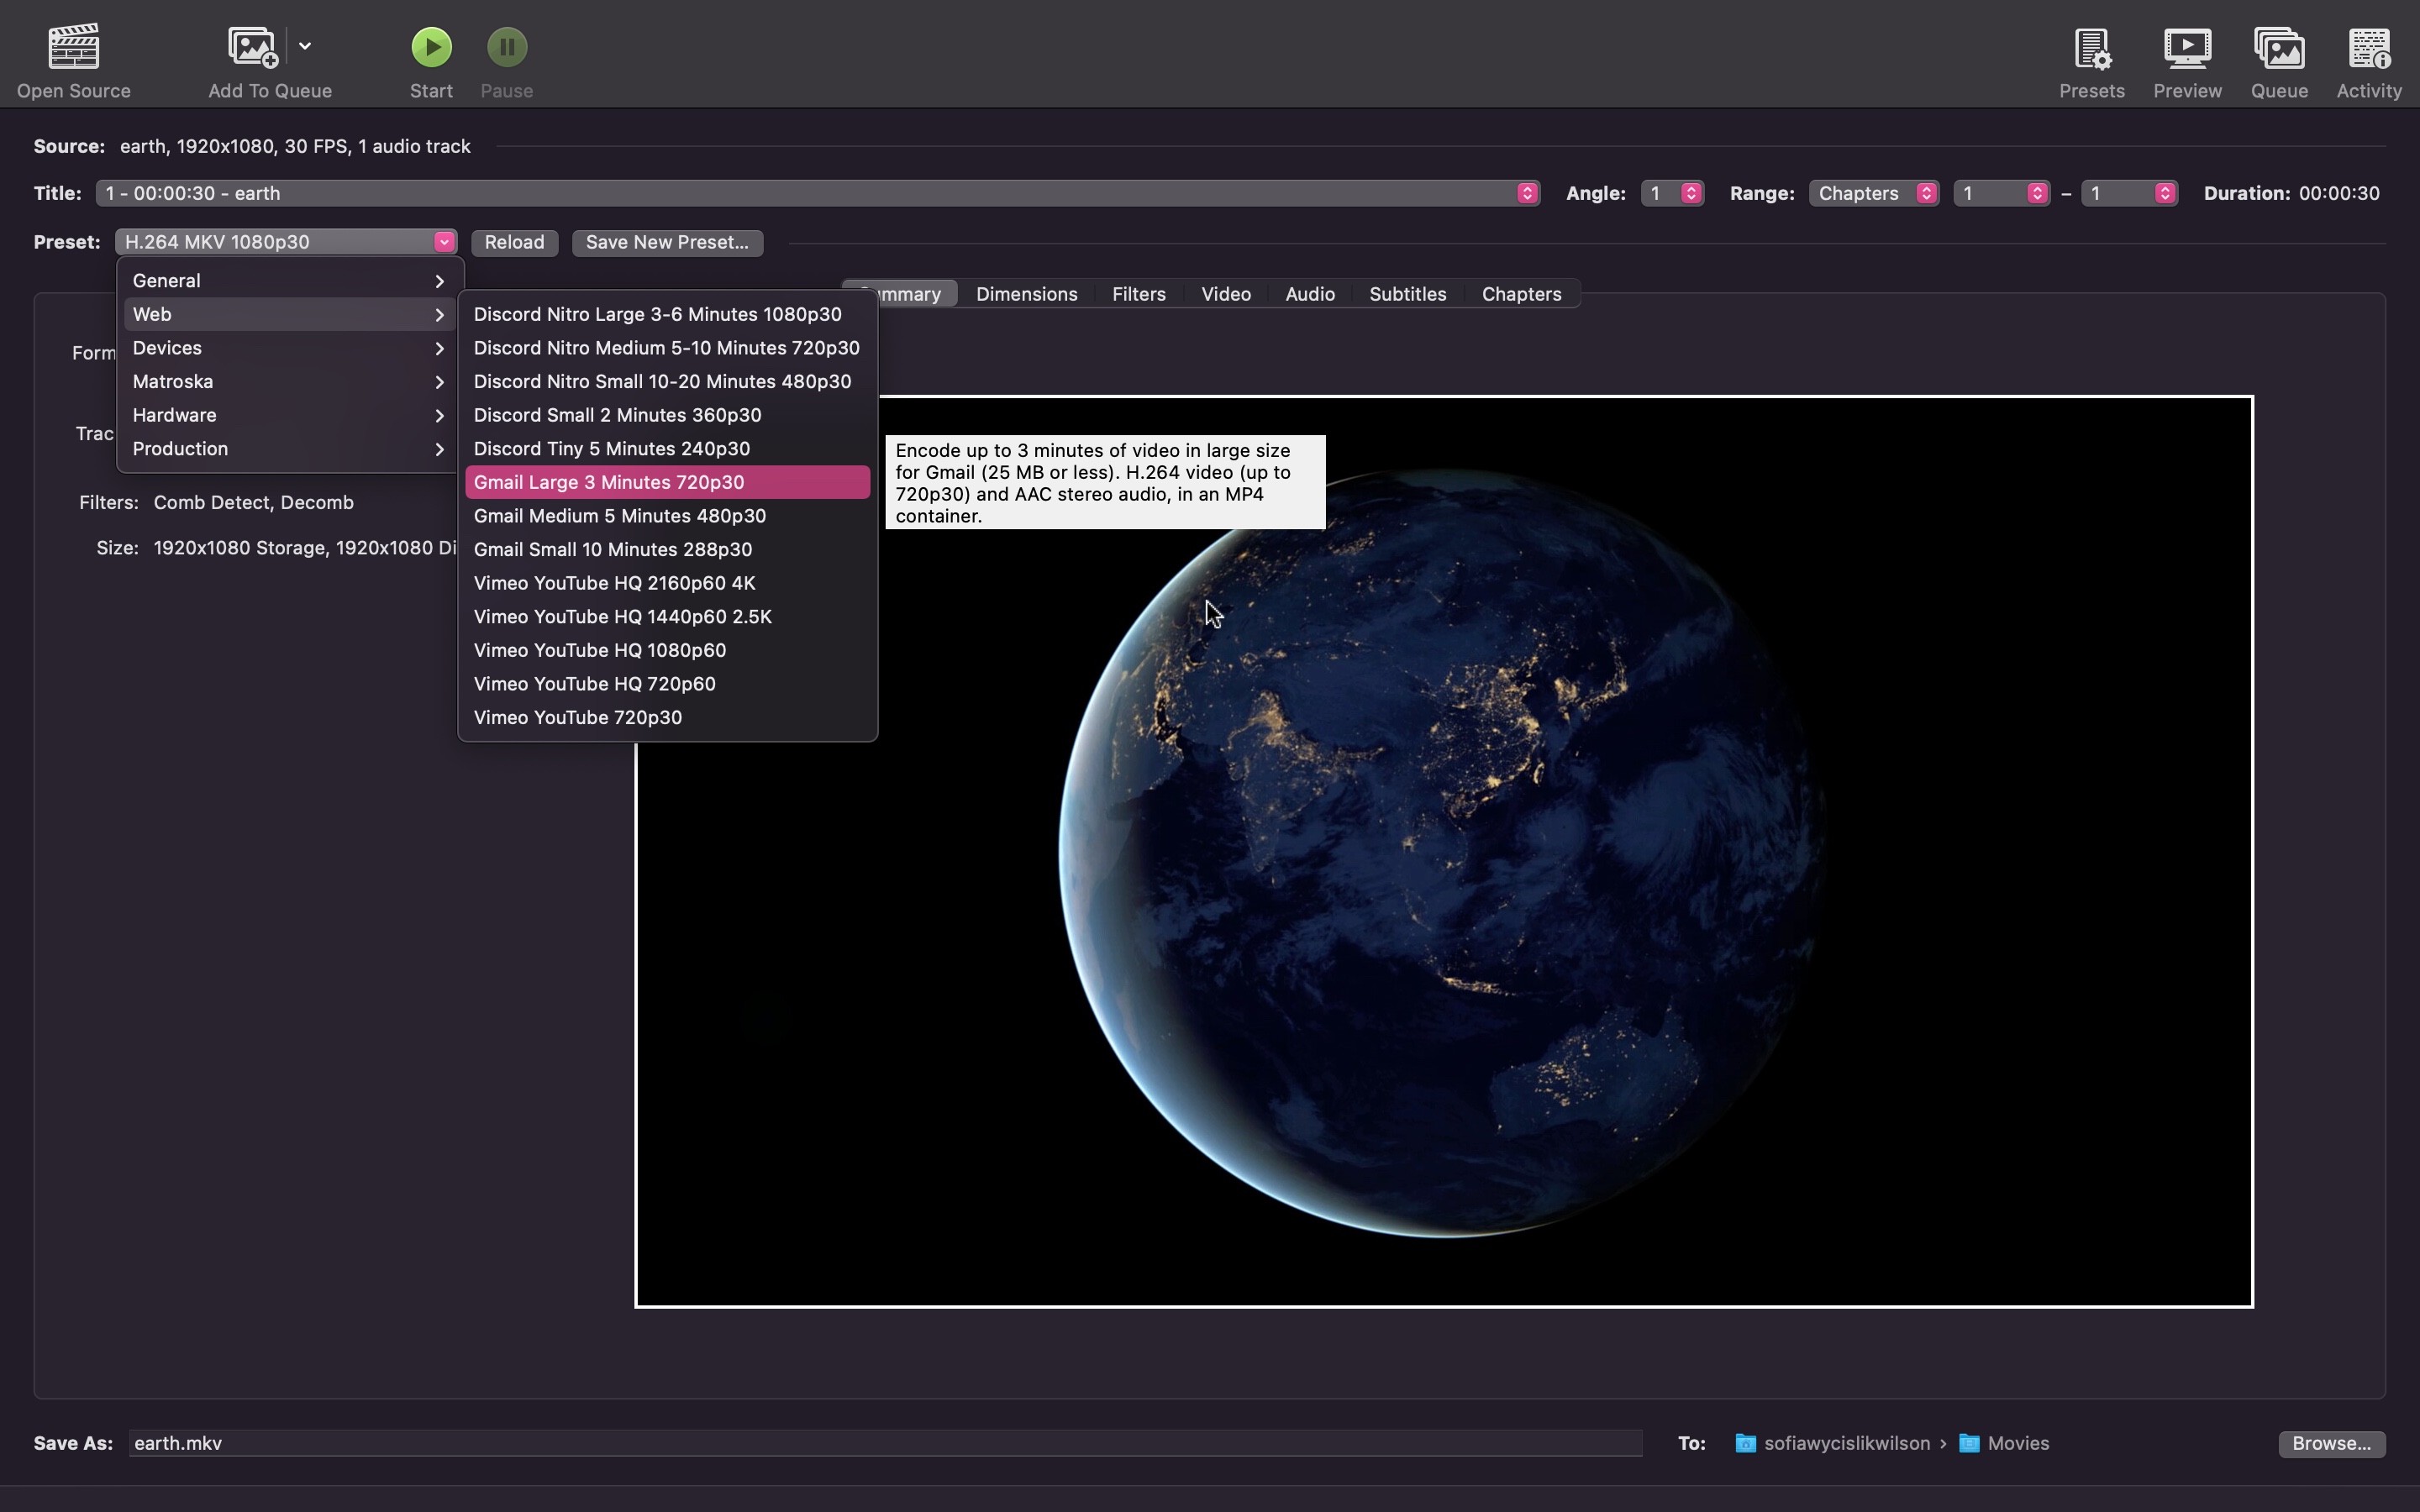The width and height of the screenshot is (2420, 1512).
Task: Expand the Web presets submenu
Action: click(x=287, y=313)
